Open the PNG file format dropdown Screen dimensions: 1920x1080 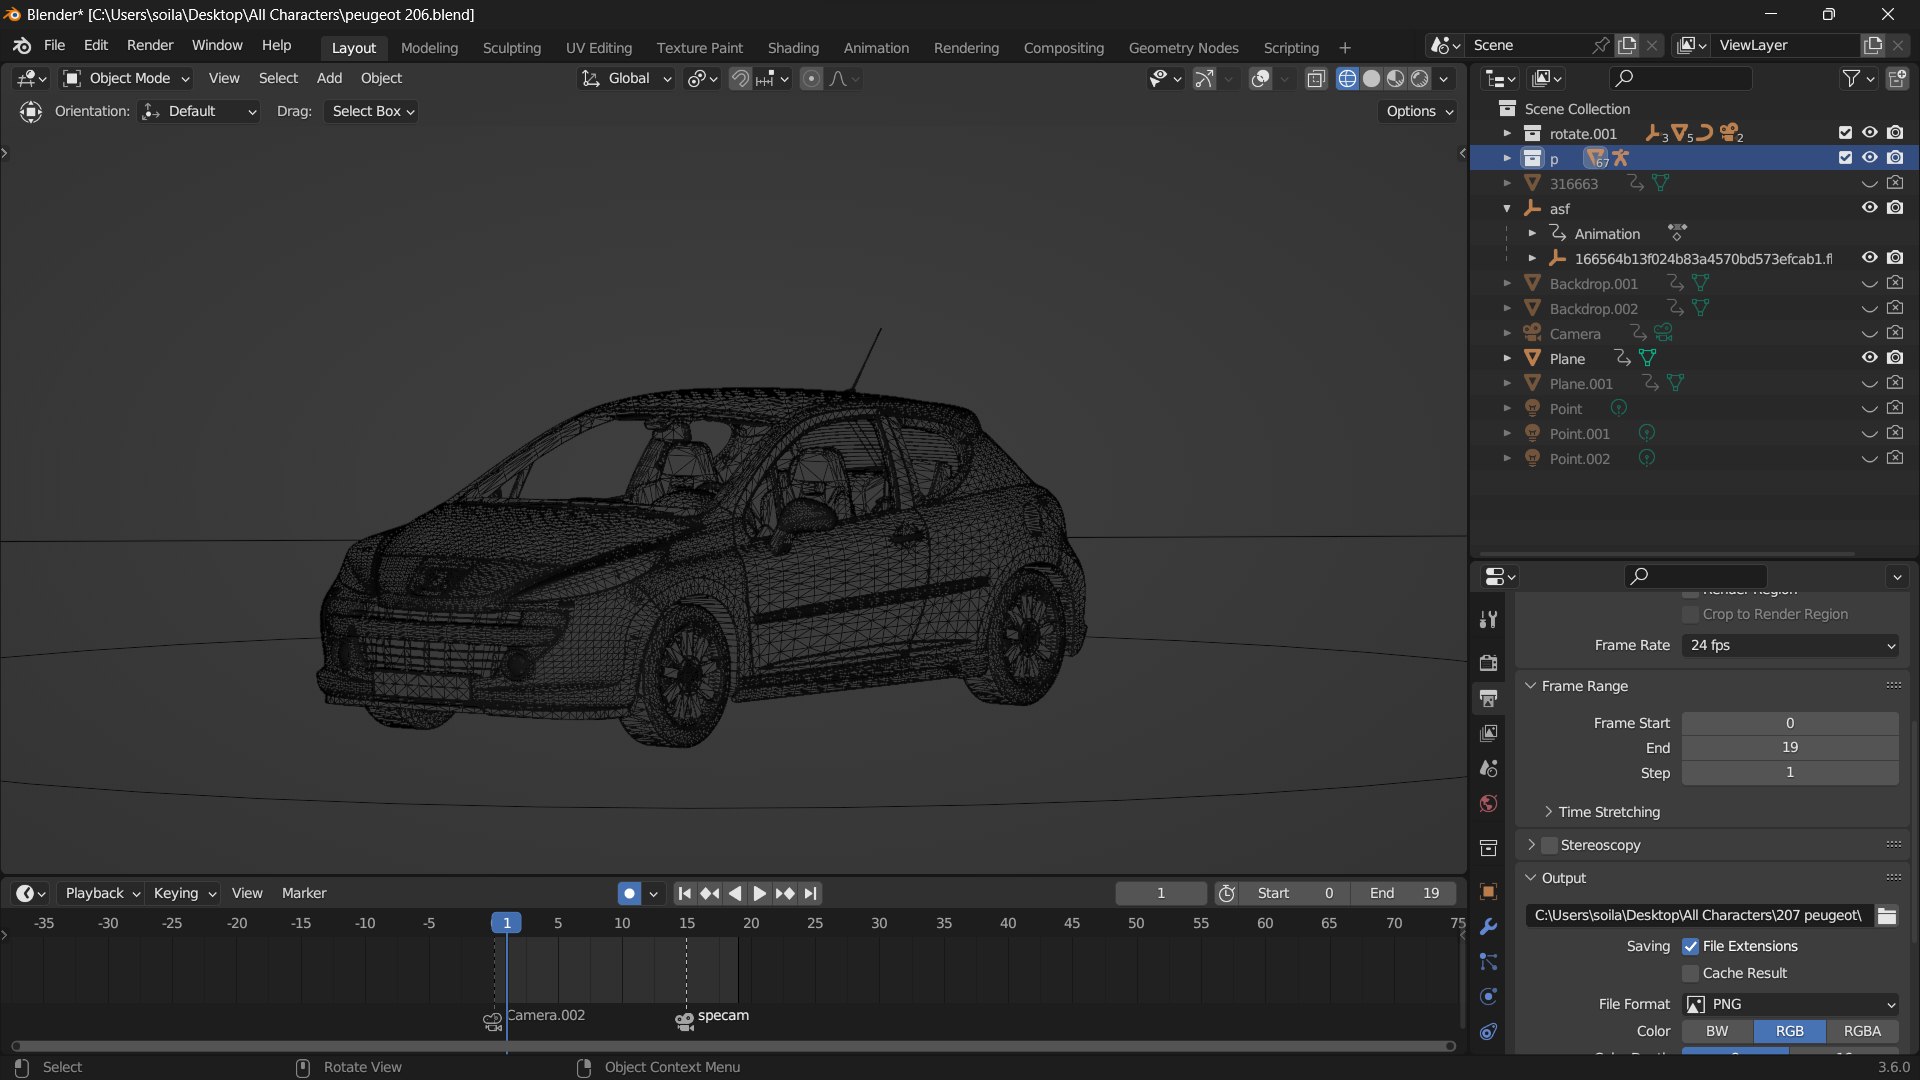click(1790, 1004)
